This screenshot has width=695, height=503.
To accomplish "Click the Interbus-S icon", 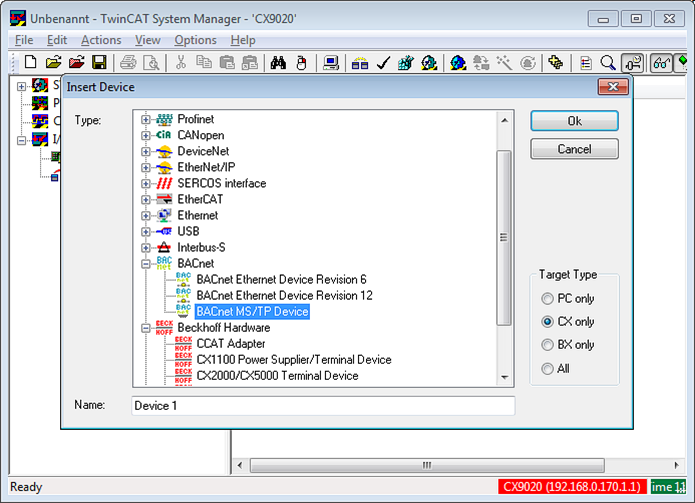I will click(x=164, y=247).
